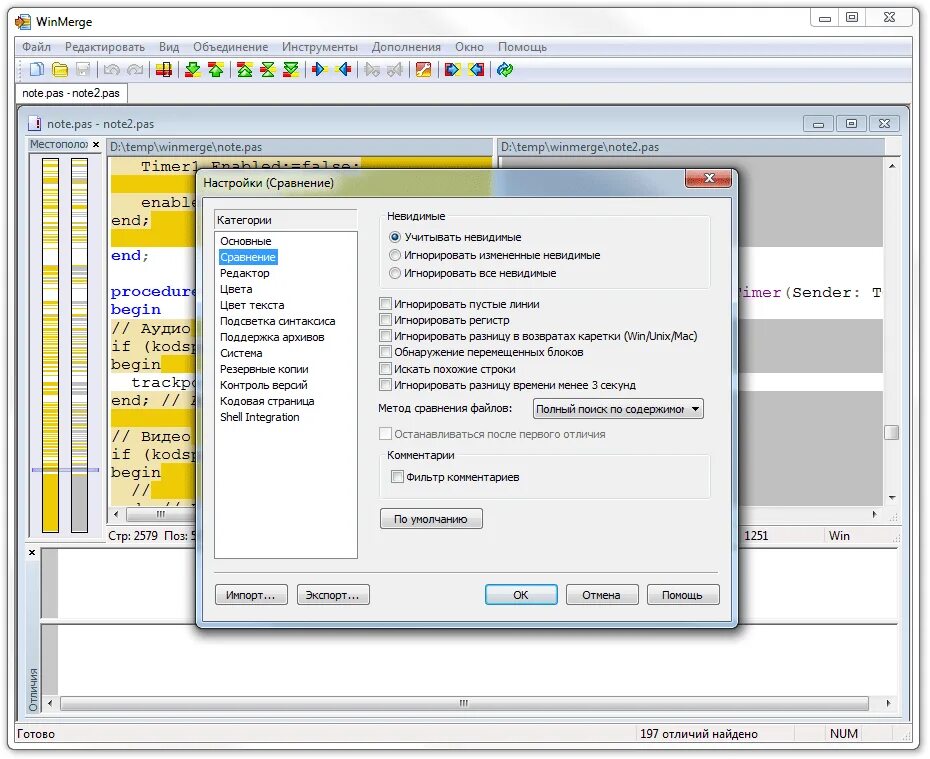Click the По умолчанию button
This screenshot has height=759, width=930.
(x=431, y=519)
